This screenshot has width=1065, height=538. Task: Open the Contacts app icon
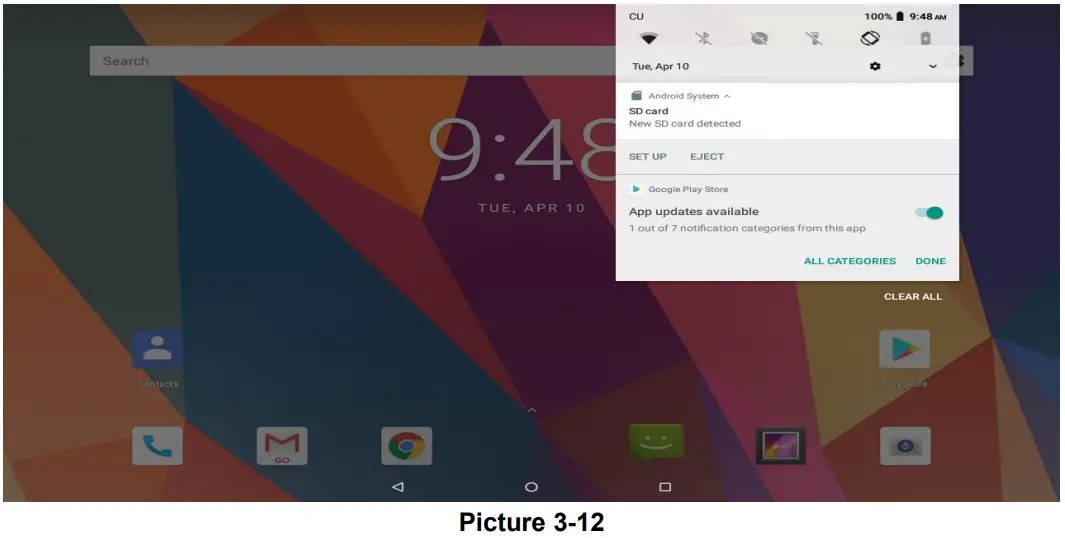(x=158, y=349)
